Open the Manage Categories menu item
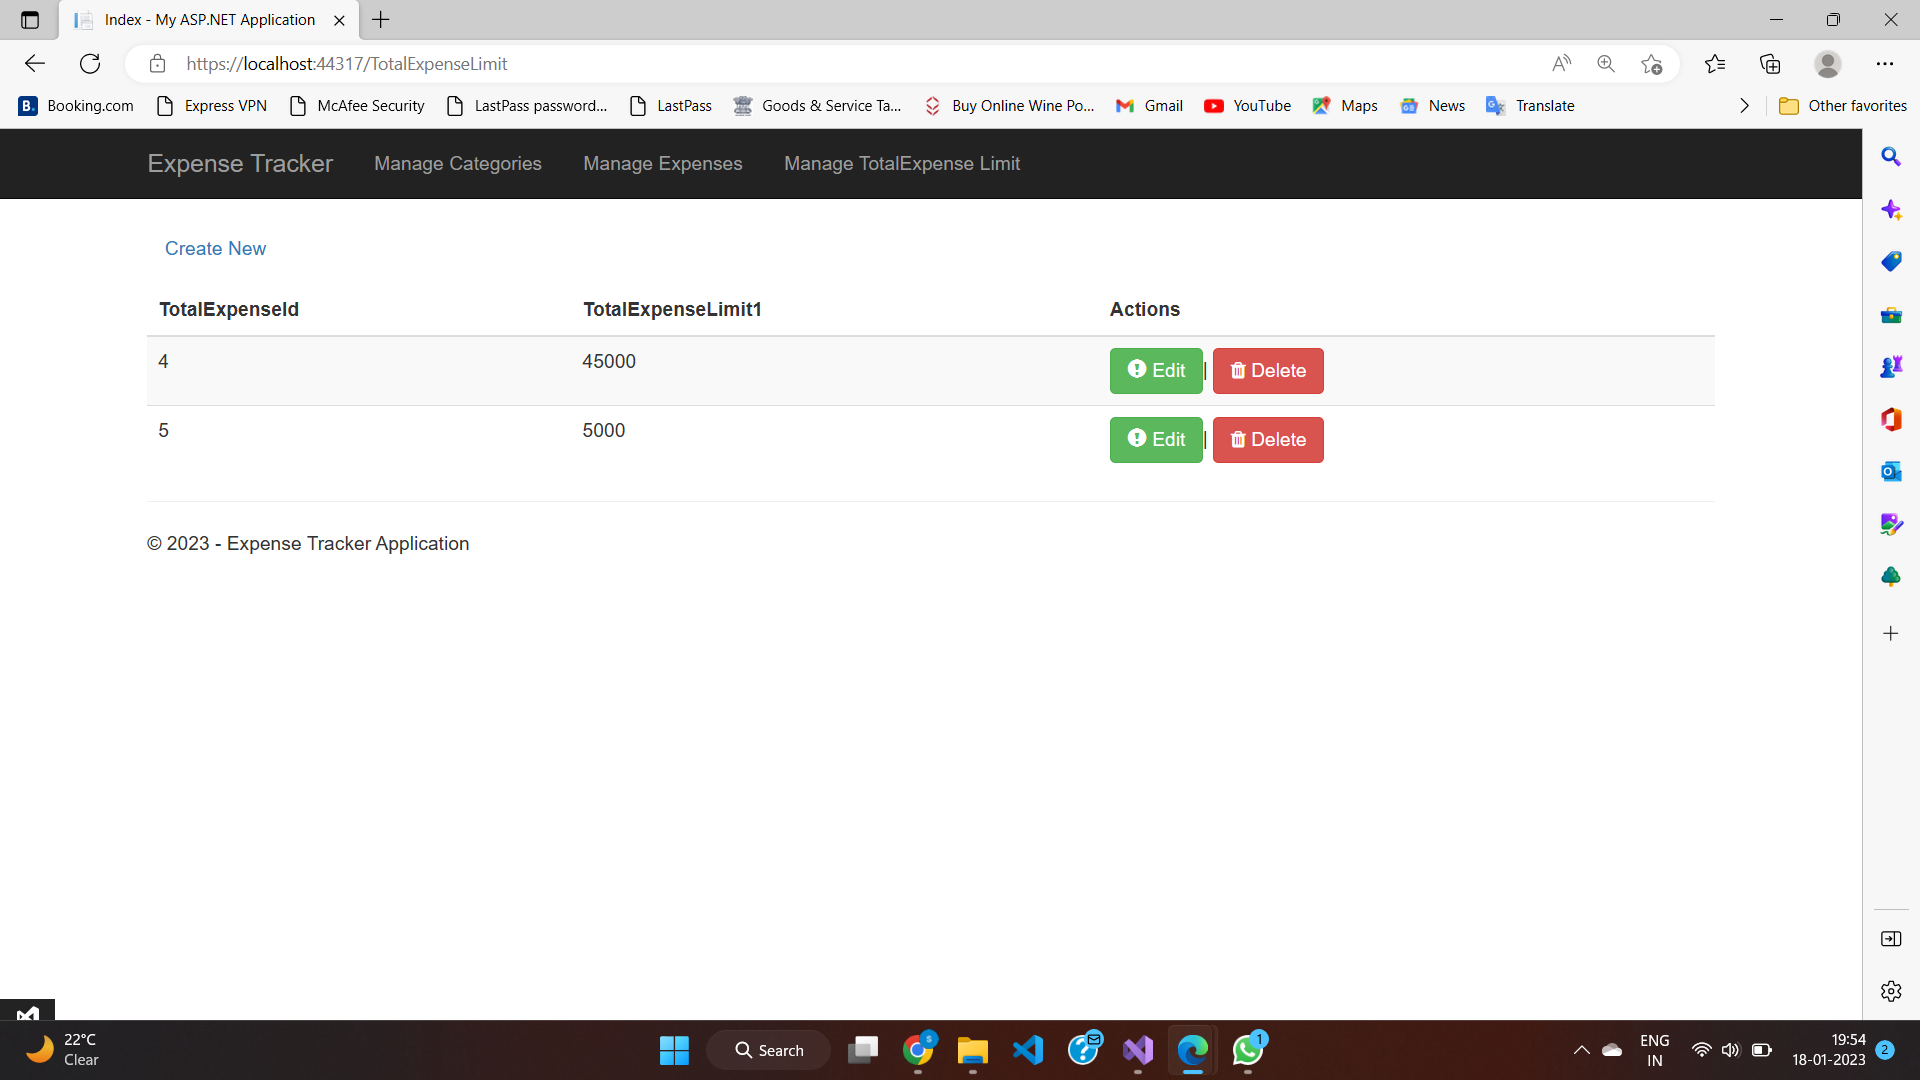 [457, 163]
